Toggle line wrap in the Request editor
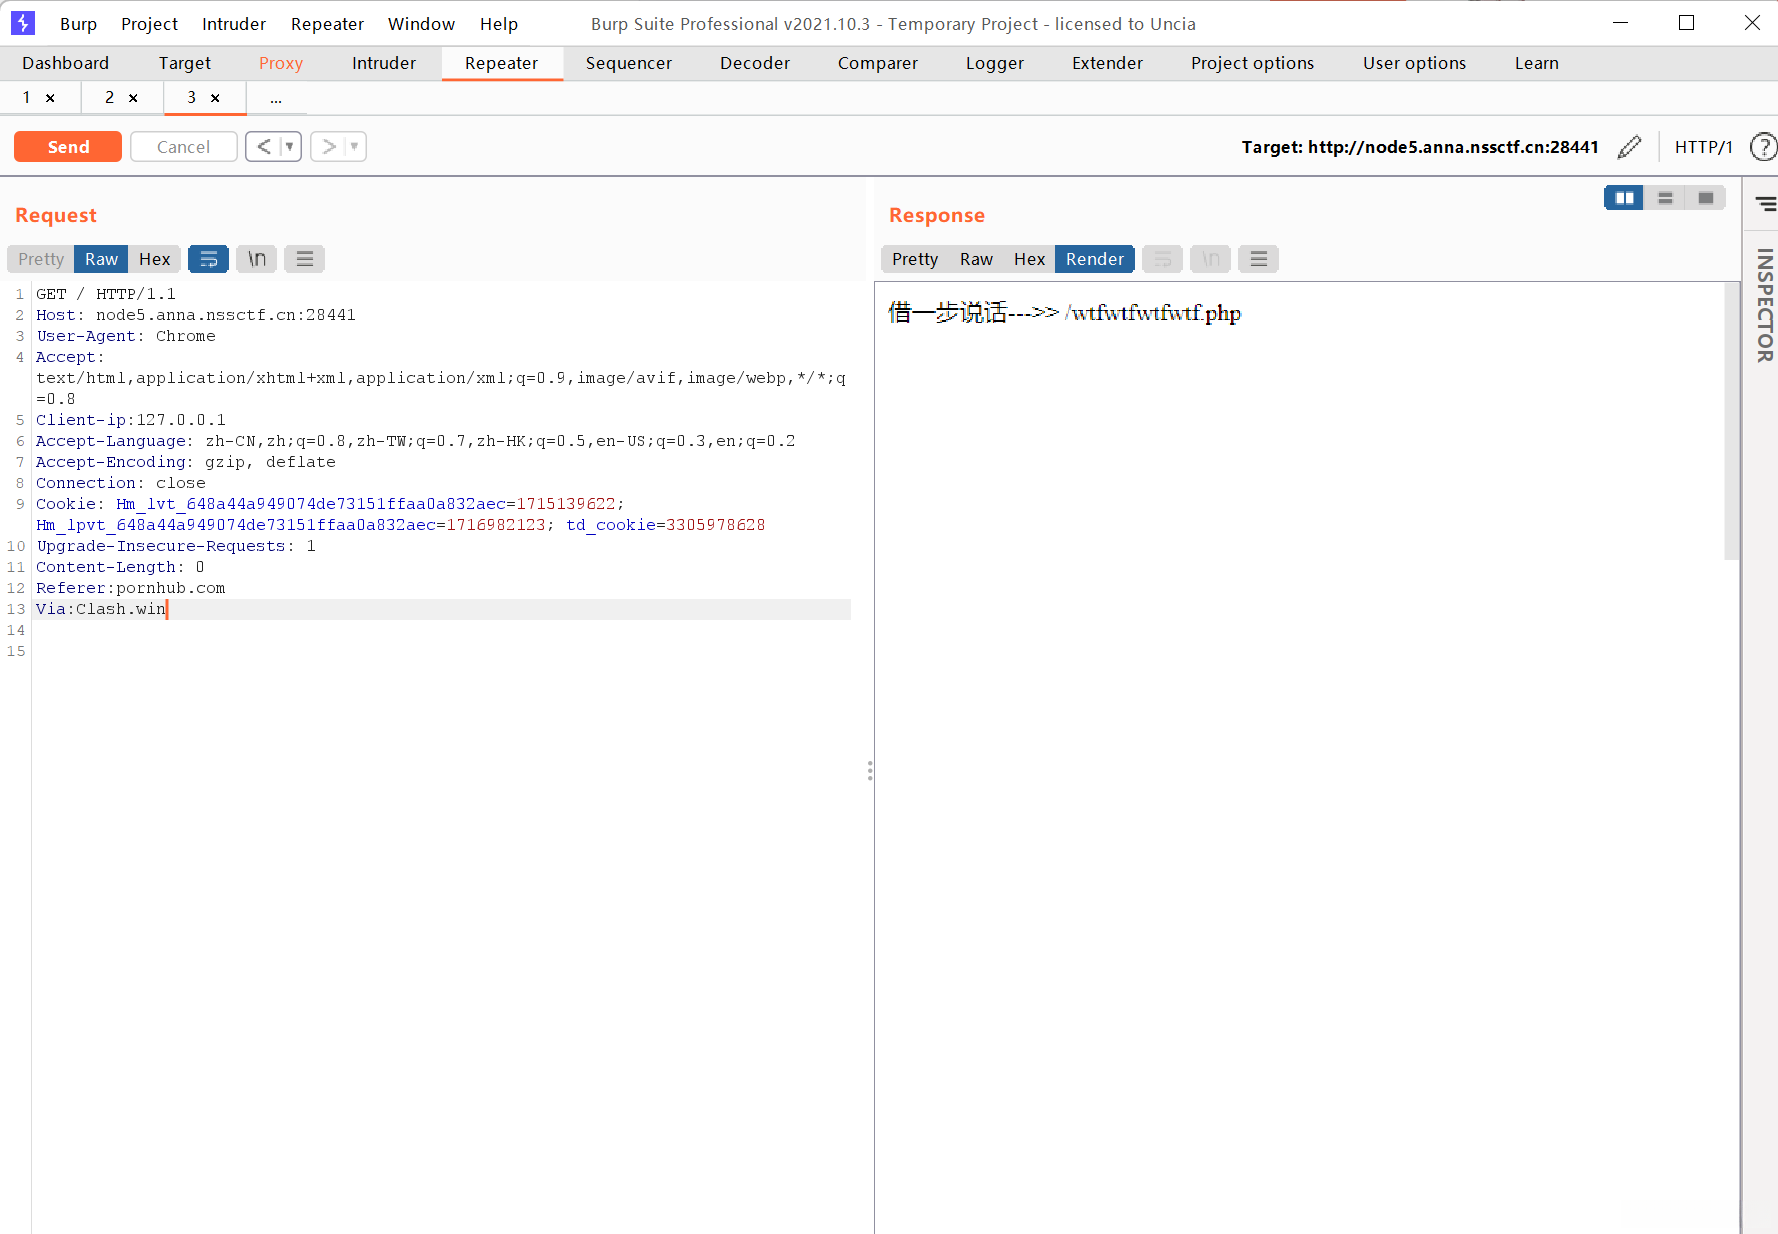1778x1234 pixels. pos(208,259)
